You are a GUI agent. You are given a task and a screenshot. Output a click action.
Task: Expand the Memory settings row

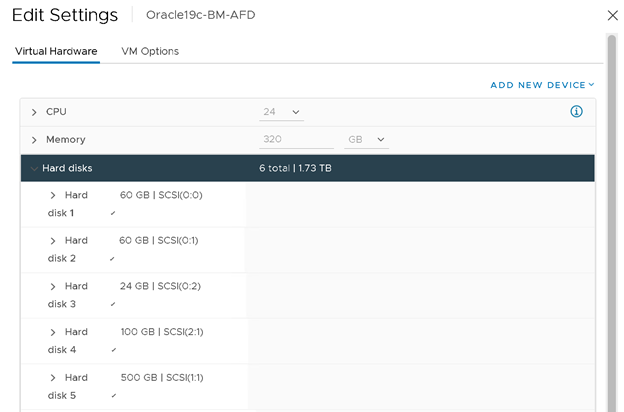pyautogui.click(x=34, y=140)
